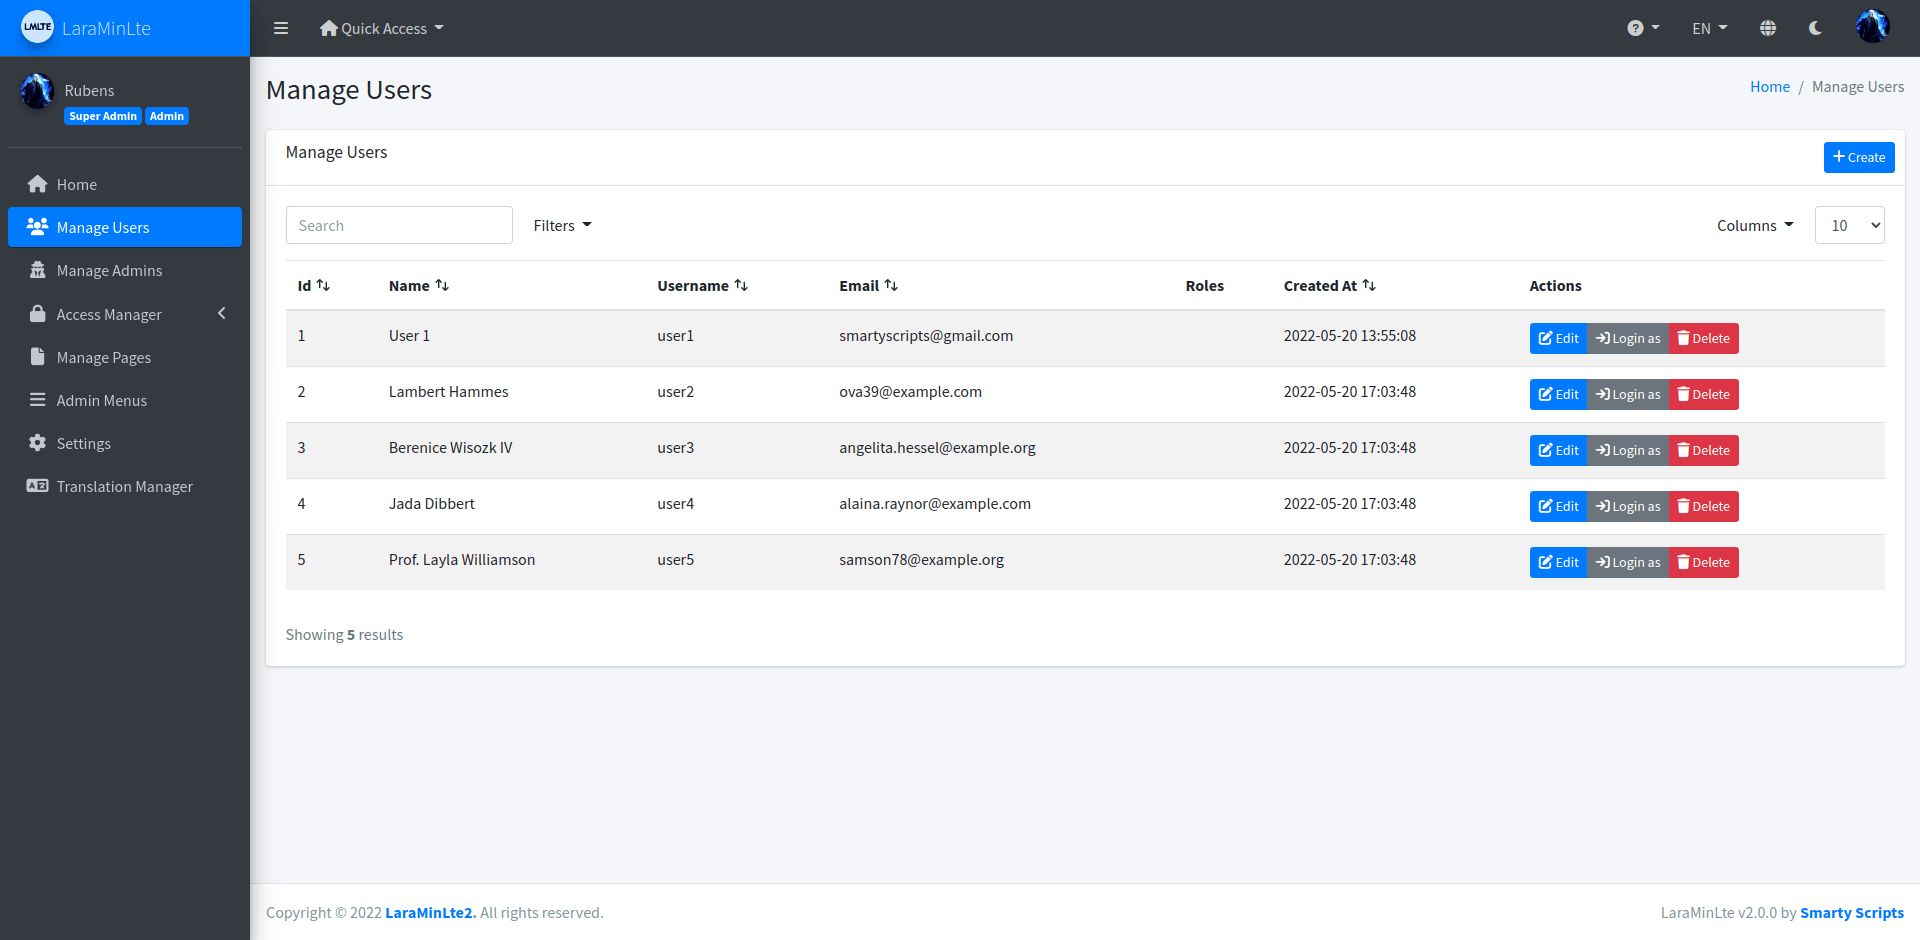Open the help question mark menu

[x=1642, y=28]
